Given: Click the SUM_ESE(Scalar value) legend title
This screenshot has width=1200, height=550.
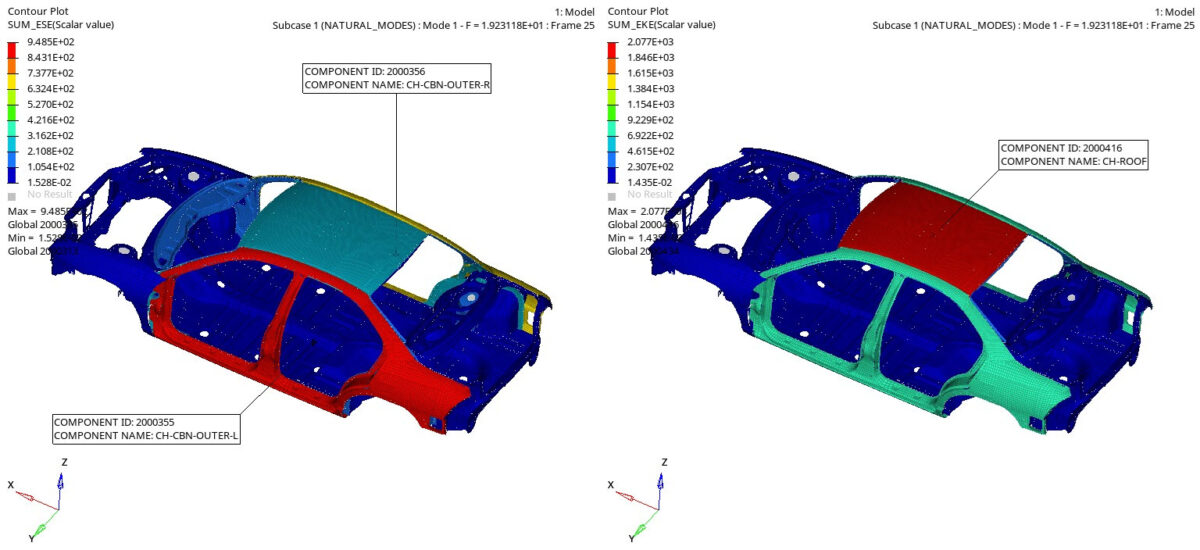Looking at the screenshot, I should tap(61, 24).
